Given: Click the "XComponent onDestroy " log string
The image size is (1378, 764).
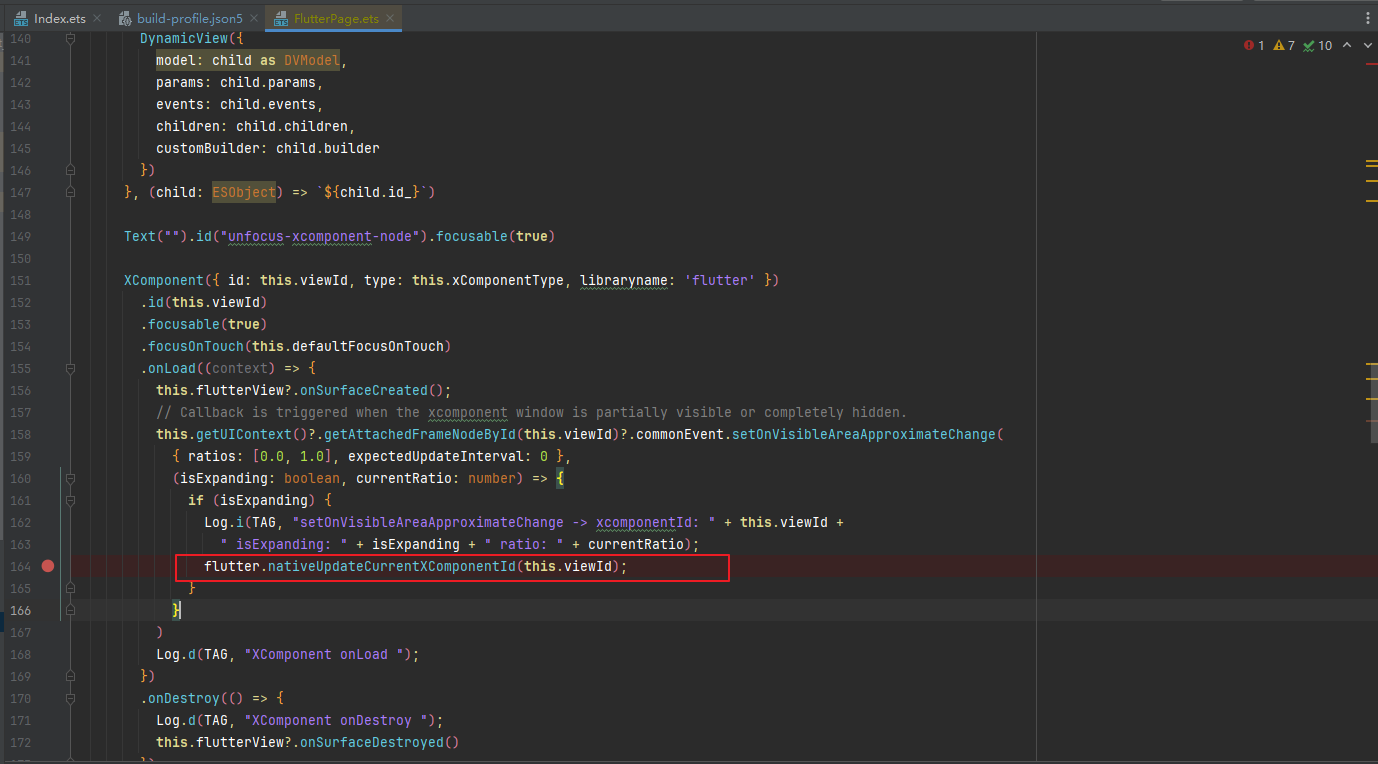Looking at the screenshot, I should (x=340, y=720).
